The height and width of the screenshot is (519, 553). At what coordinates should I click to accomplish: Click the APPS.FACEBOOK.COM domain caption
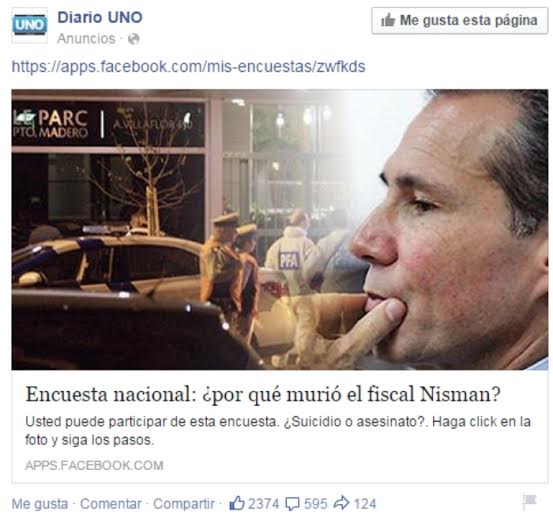tap(94, 465)
